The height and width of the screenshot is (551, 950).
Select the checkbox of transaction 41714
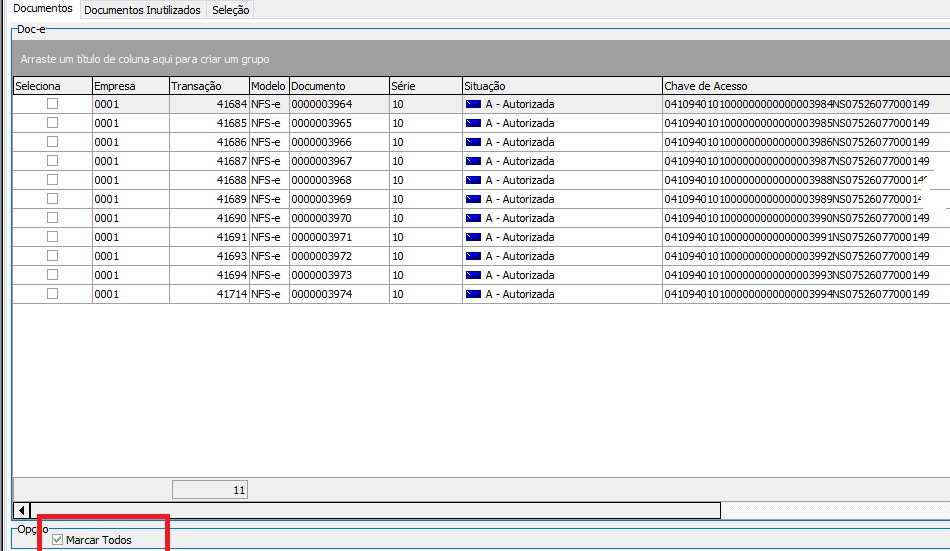pos(53,293)
